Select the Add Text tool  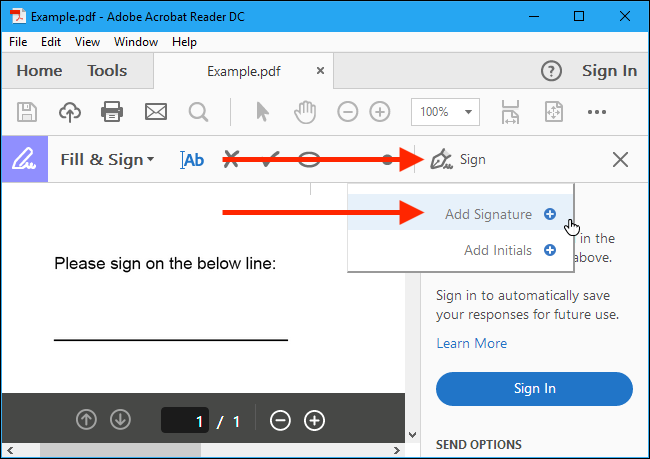click(x=192, y=160)
